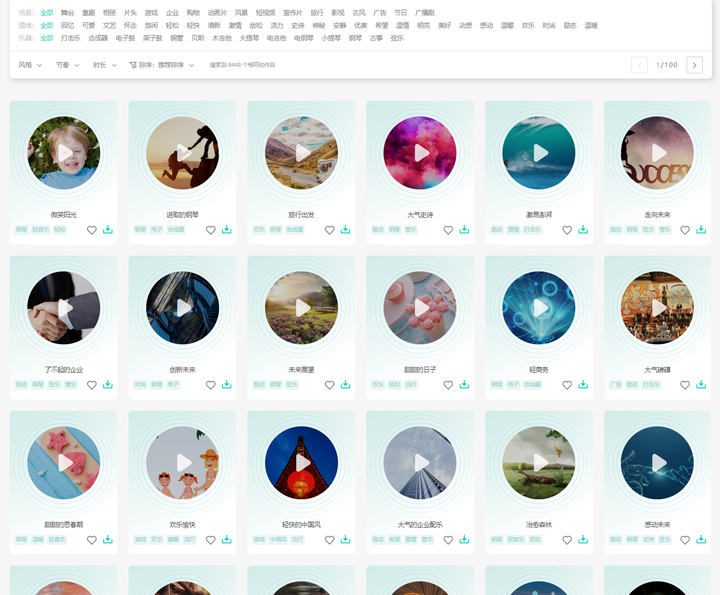This screenshot has height=595, width=720.
Task: Play the 微笑阳光 track
Action: [x=64, y=153]
